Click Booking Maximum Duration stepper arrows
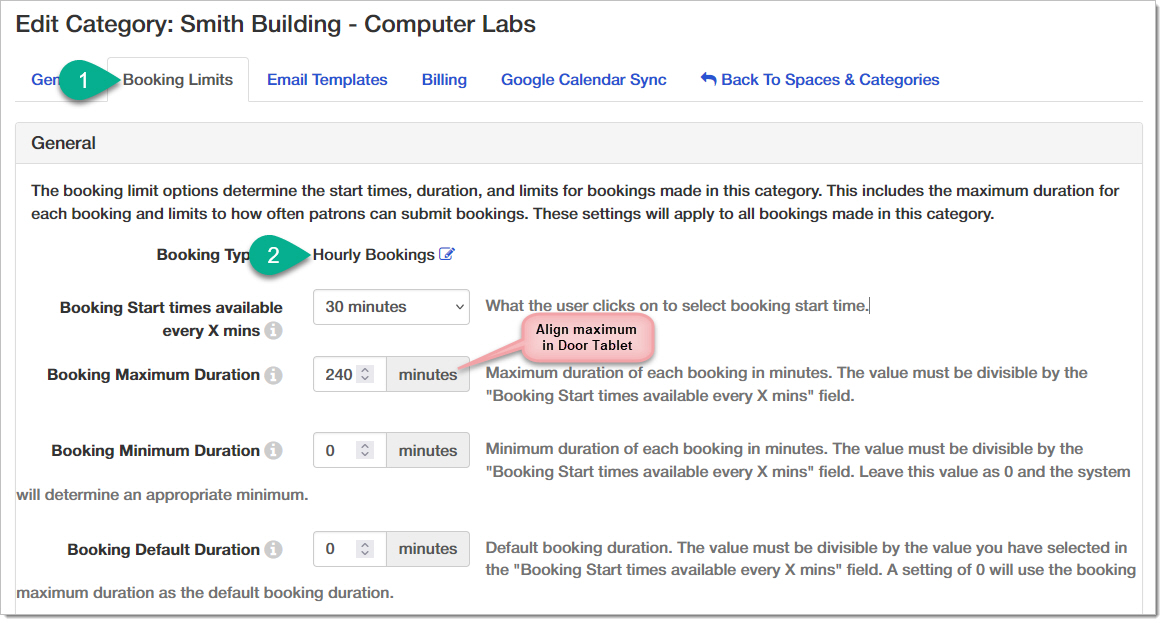The height and width of the screenshot is (623, 1164). coord(366,375)
